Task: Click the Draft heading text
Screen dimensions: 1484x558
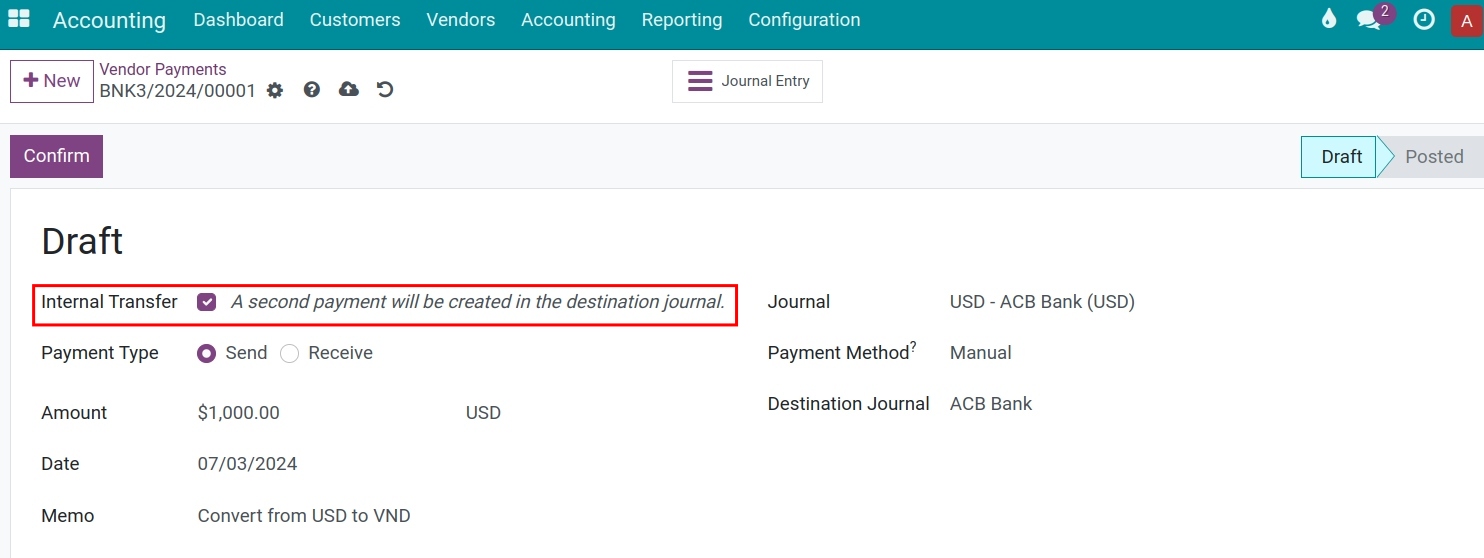Action: (x=82, y=241)
